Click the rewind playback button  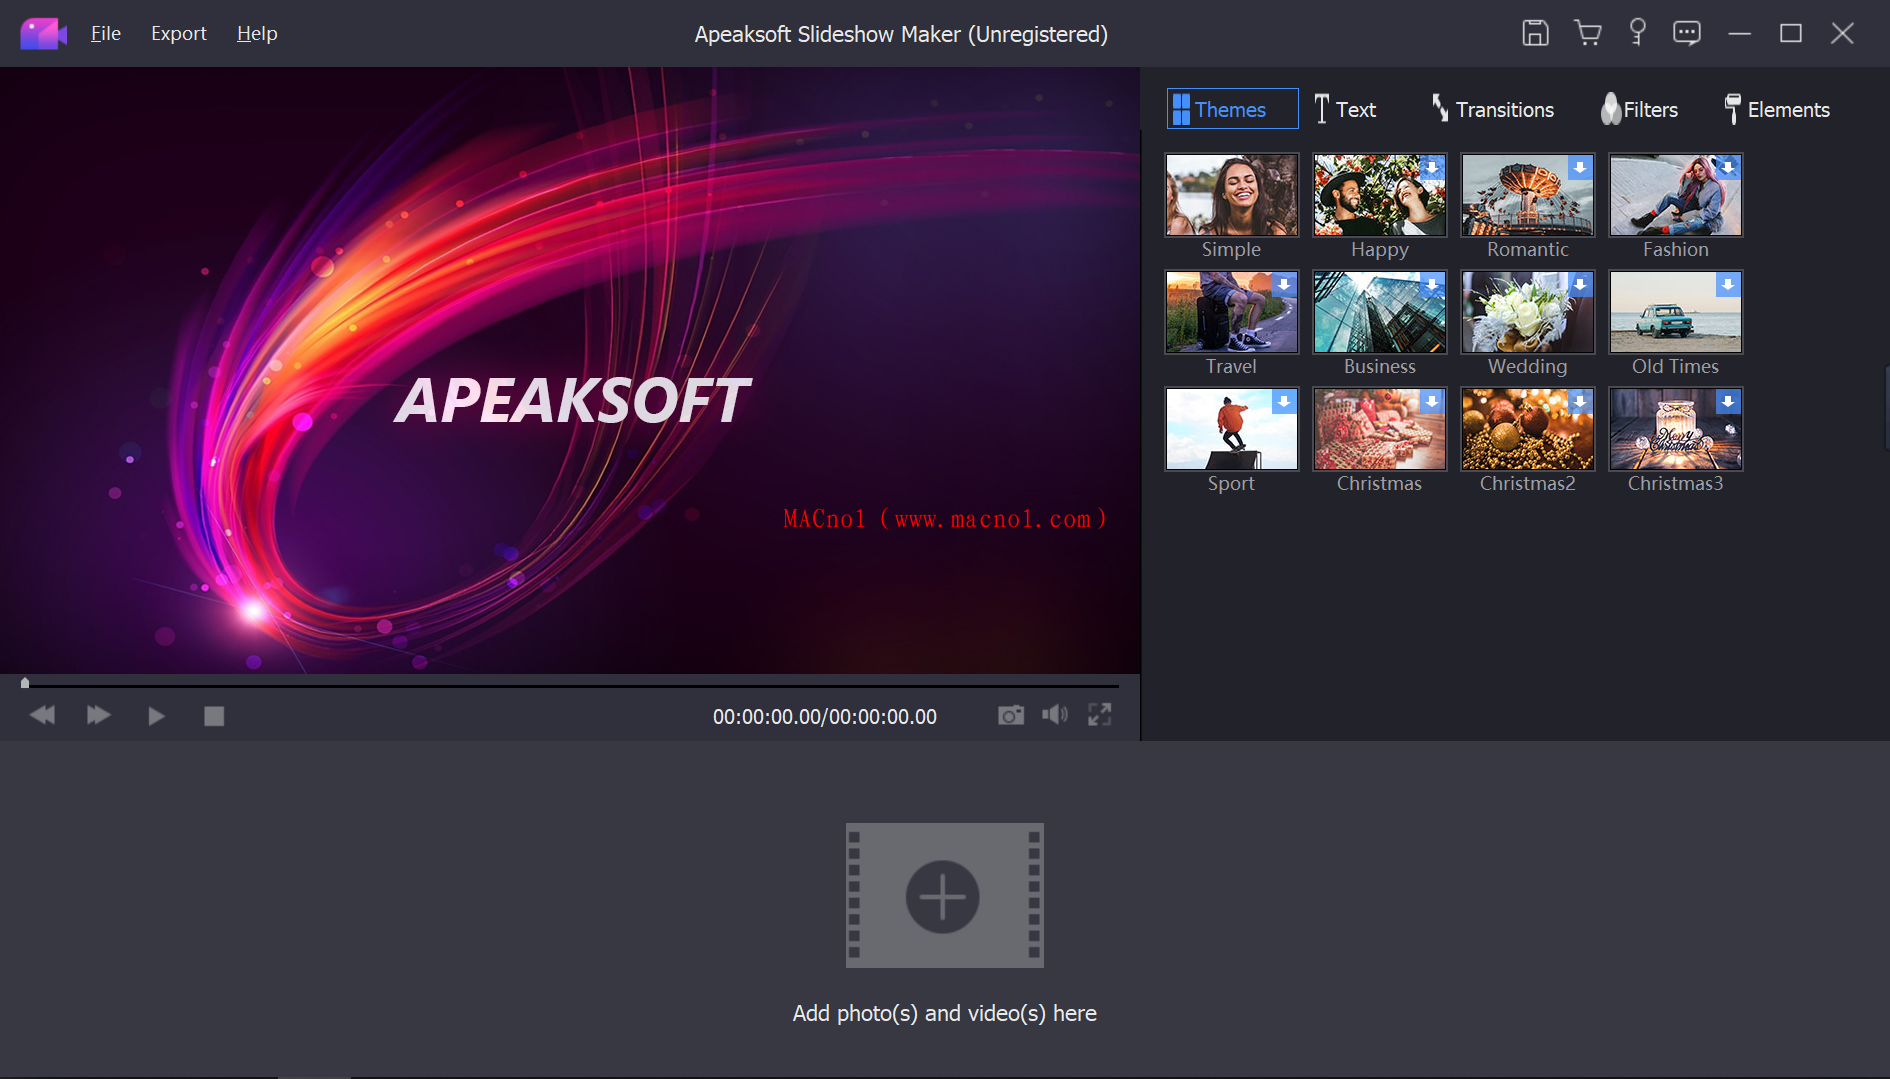click(43, 715)
